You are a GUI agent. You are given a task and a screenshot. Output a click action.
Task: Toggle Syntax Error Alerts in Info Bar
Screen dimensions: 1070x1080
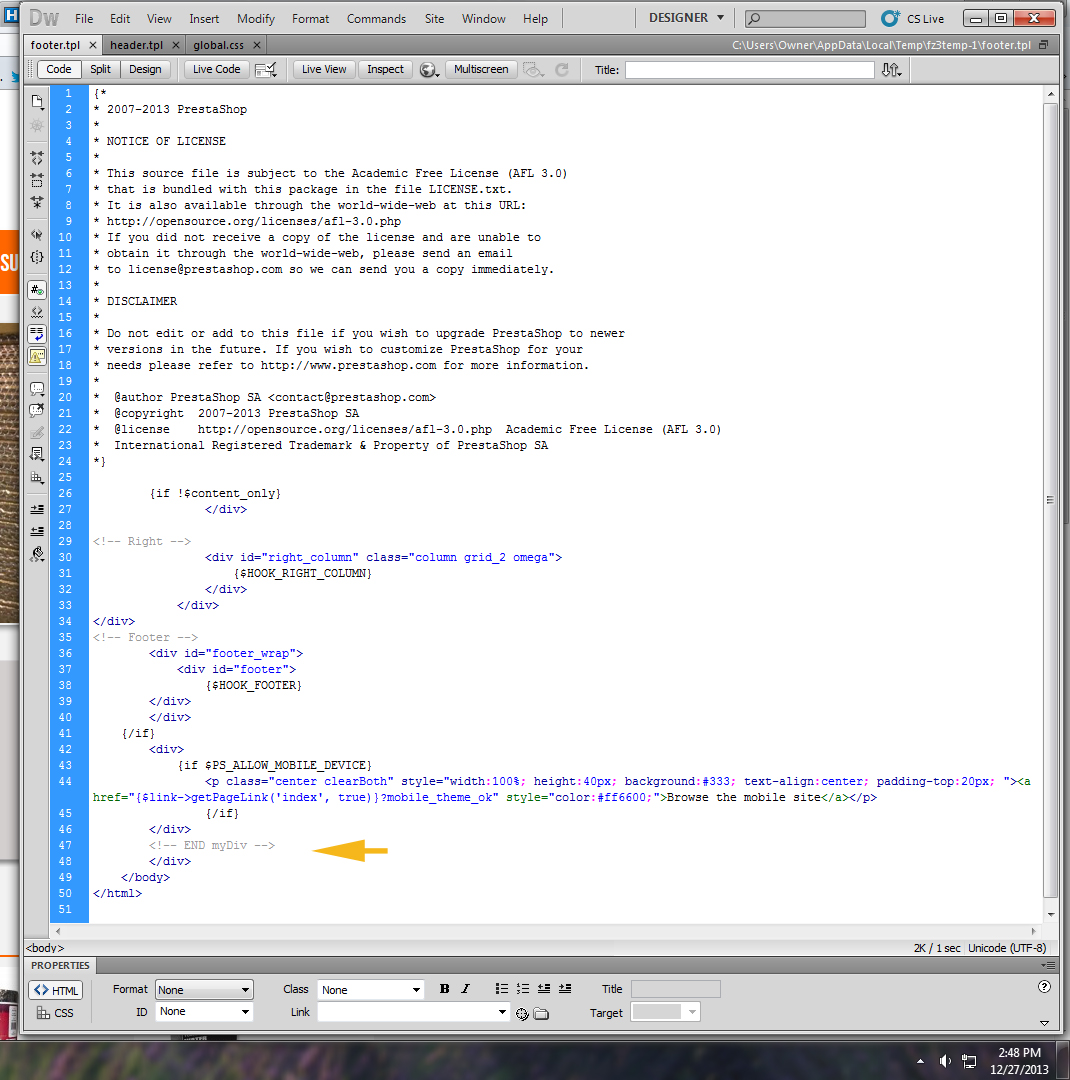[x=37, y=356]
